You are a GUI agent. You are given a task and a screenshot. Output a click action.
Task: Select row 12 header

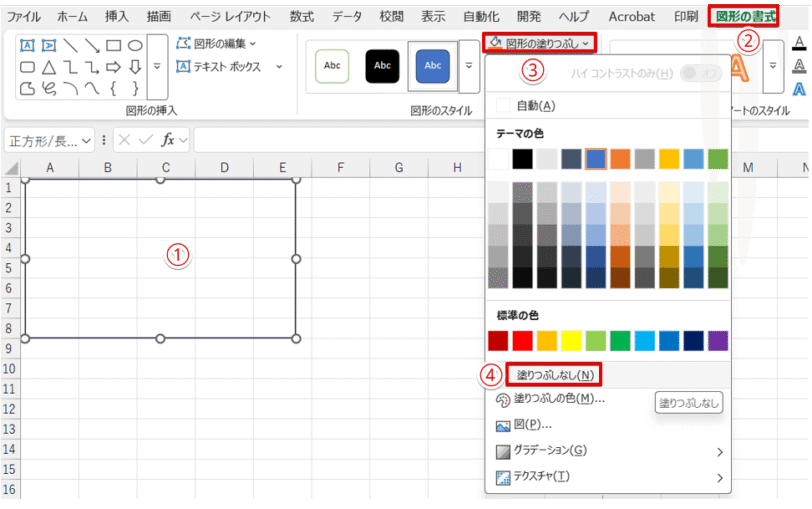point(9,409)
